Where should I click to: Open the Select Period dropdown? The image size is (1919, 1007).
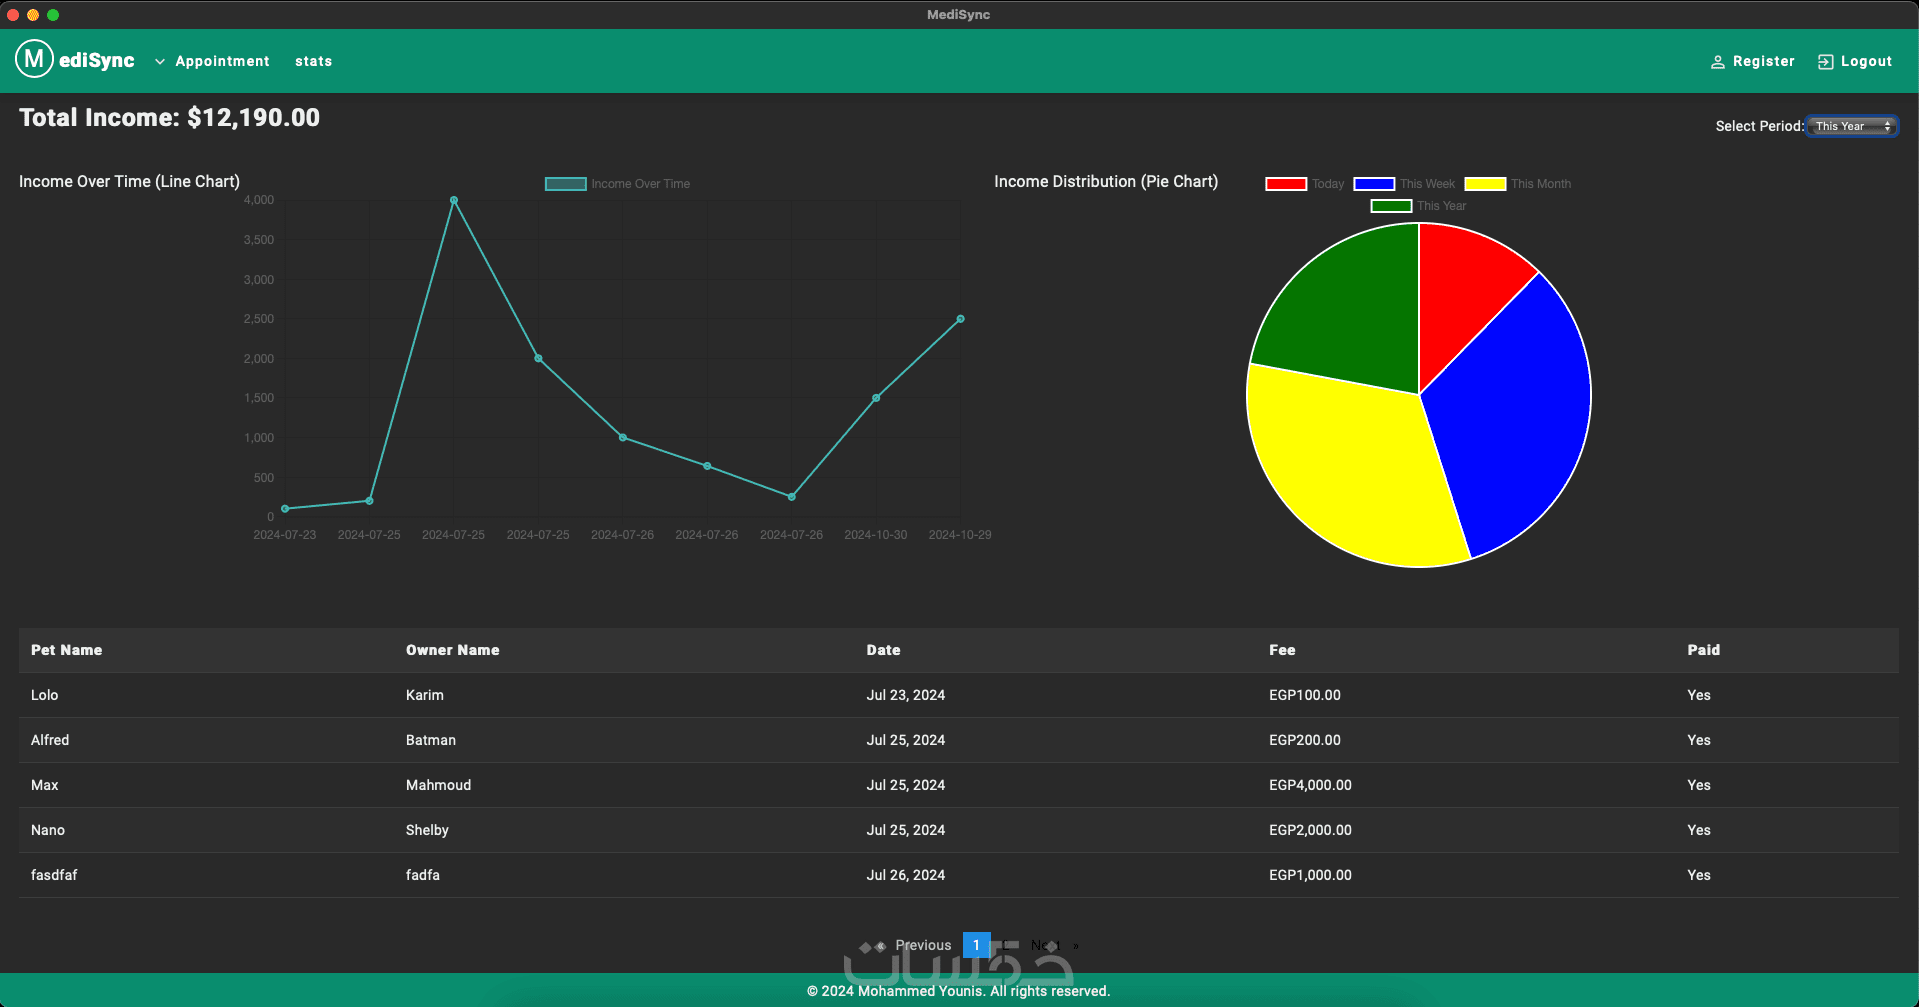[1852, 126]
